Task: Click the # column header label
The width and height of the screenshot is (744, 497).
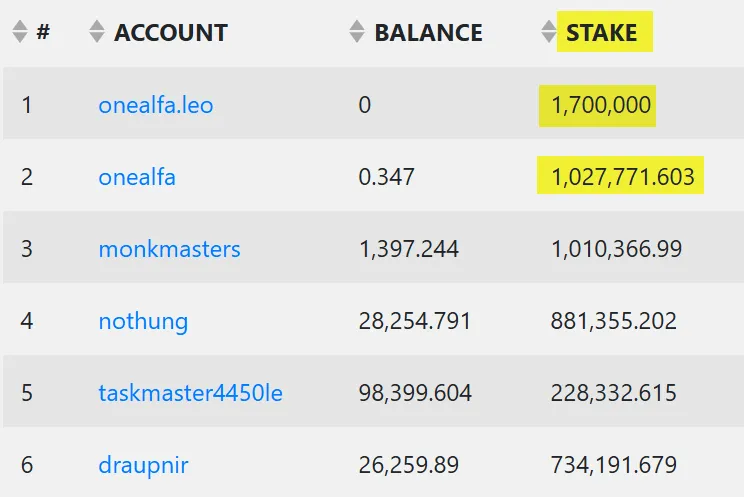Action: (x=43, y=32)
